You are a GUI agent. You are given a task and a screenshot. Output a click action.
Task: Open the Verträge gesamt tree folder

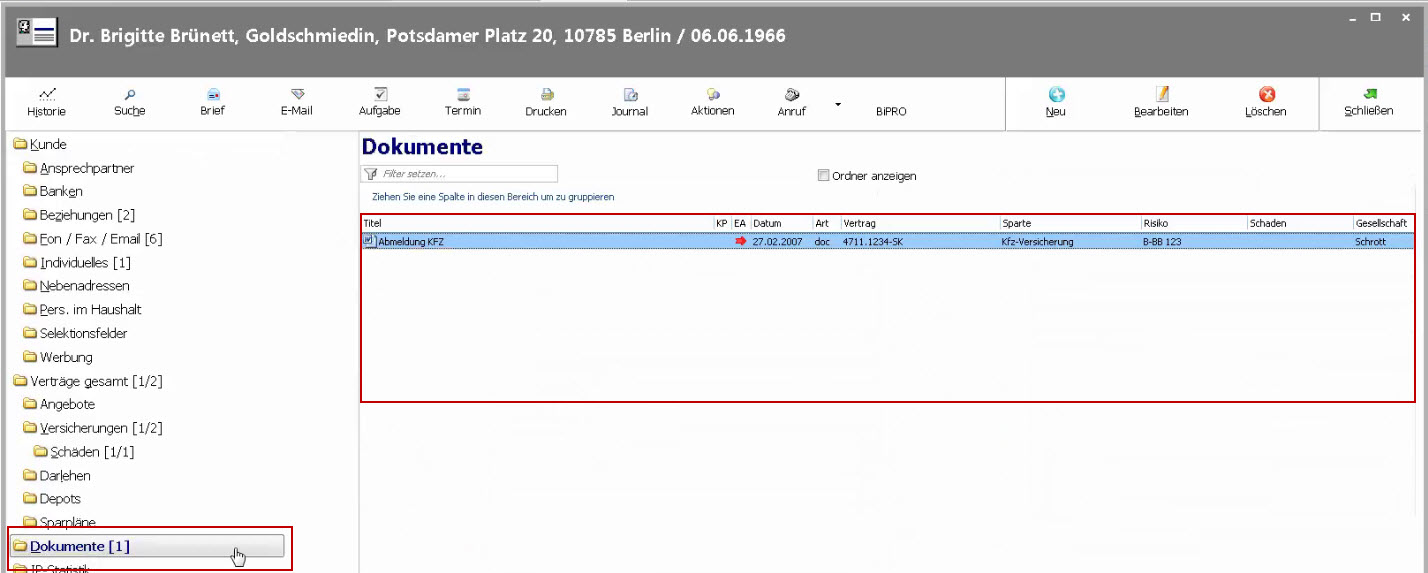[95, 381]
